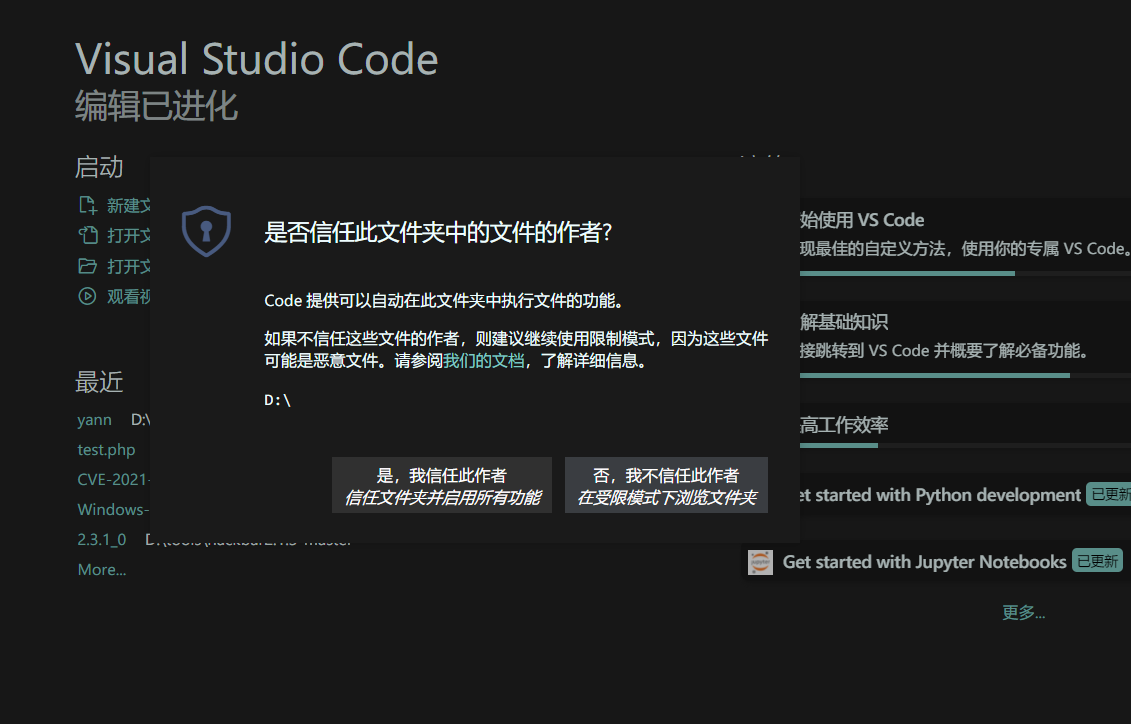Click the 编辑已进化 subtitle
Screen dimensions: 1131x724
click(157, 106)
